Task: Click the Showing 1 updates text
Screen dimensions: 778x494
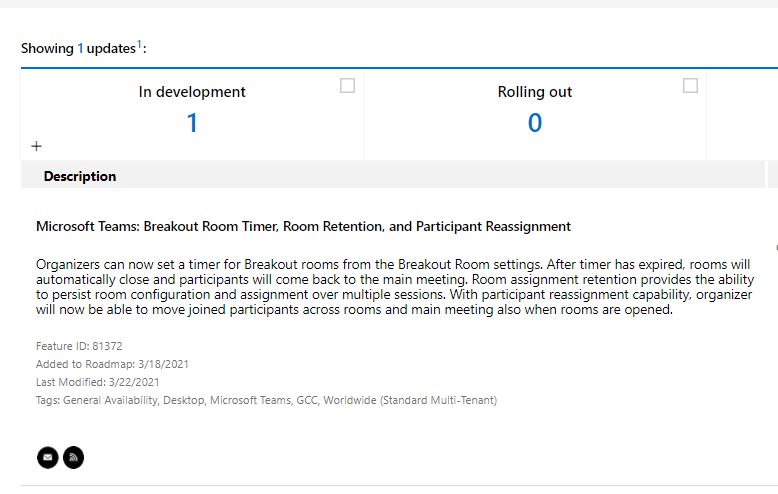Action: coord(83,48)
